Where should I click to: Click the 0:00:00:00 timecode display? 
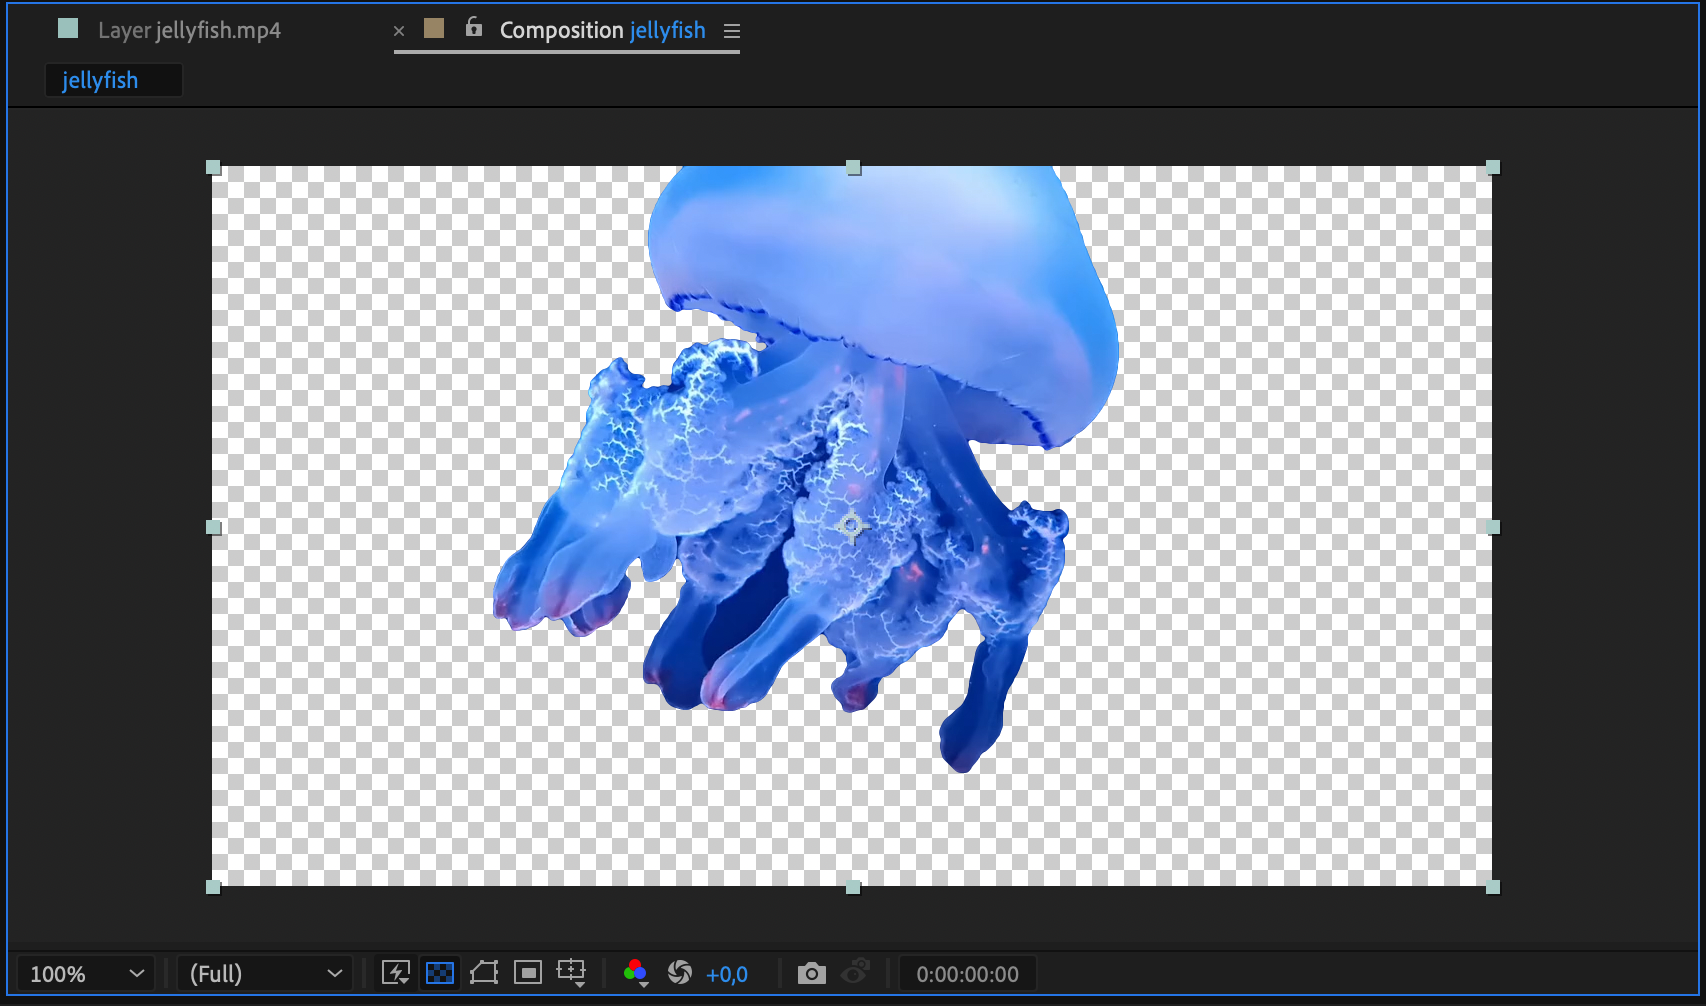tap(967, 974)
